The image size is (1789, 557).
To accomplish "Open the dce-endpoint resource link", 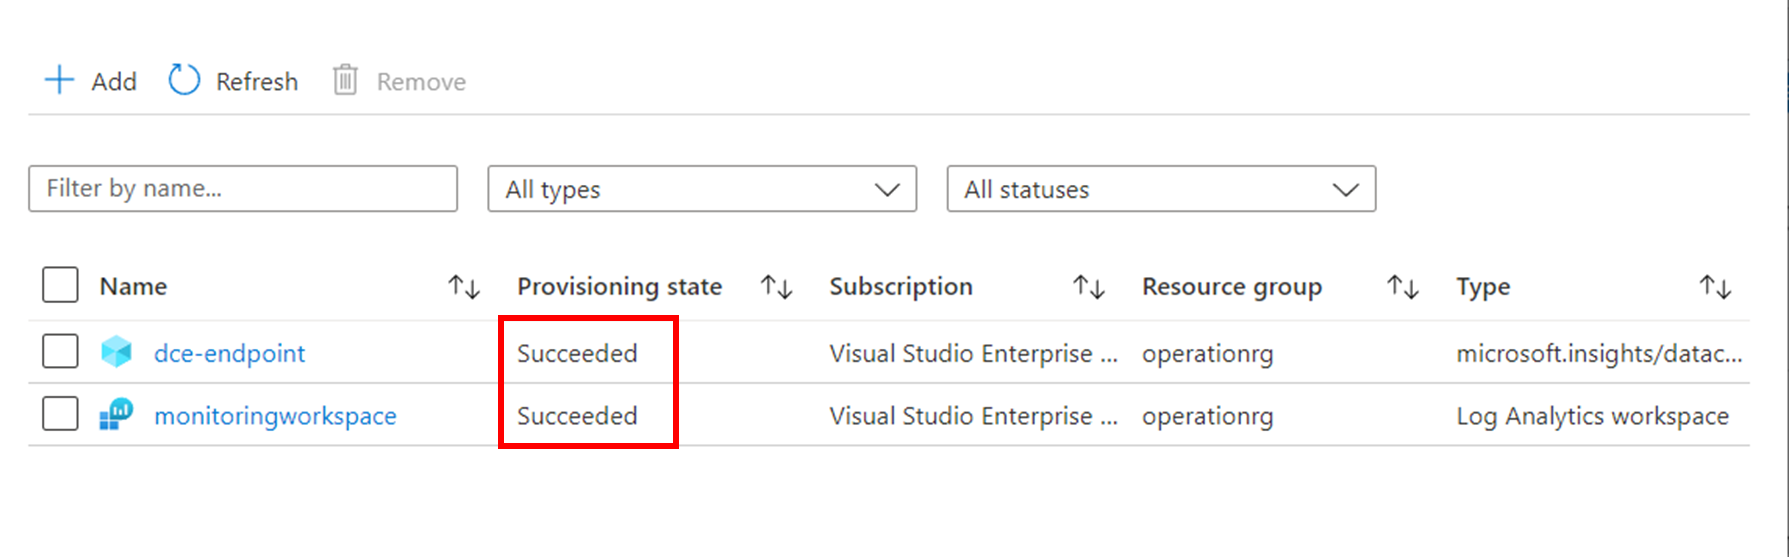I will tap(229, 353).
